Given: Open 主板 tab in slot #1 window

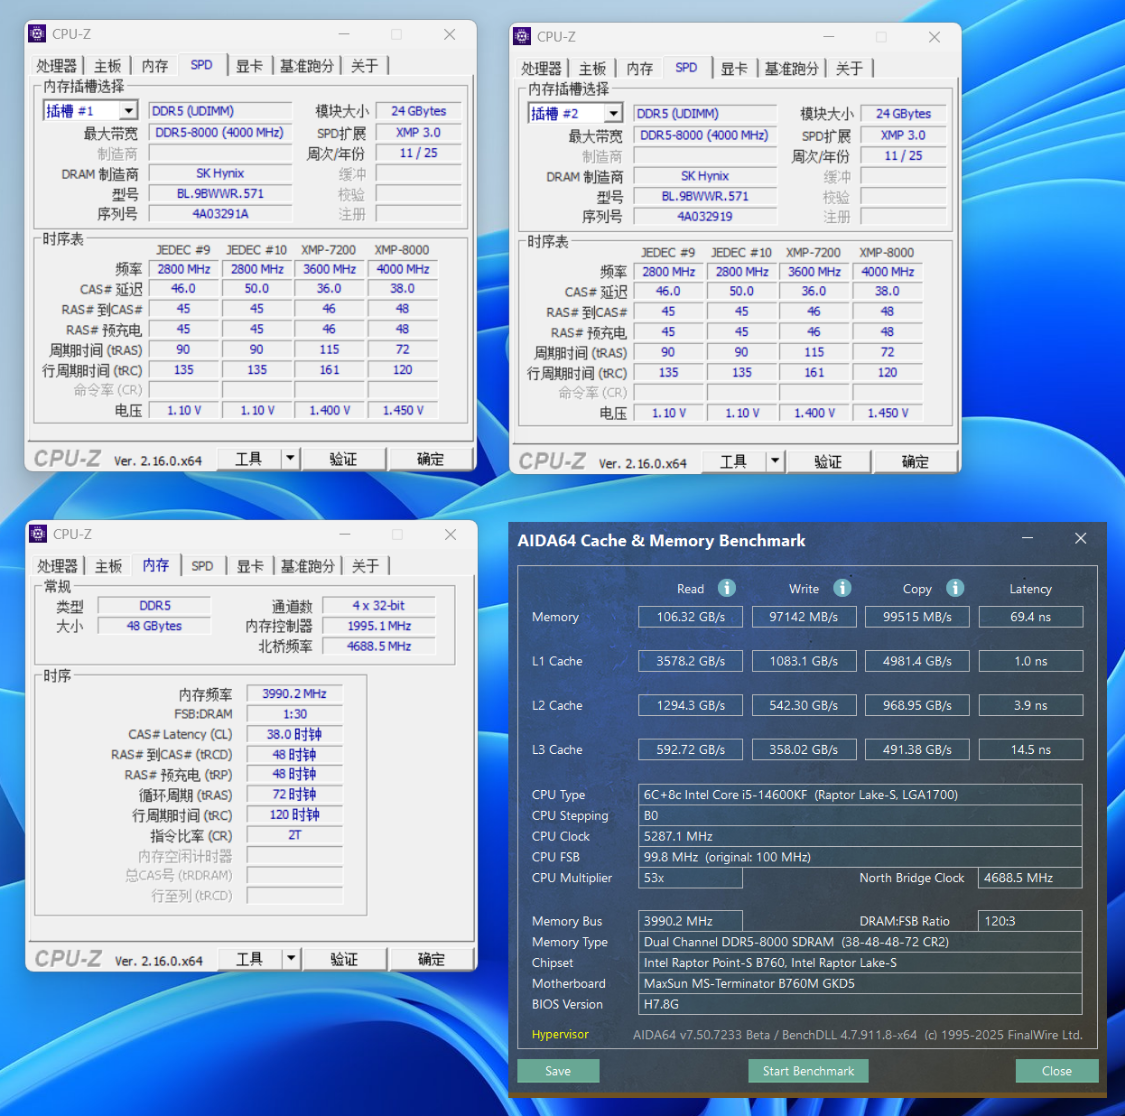Looking at the screenshot, I should tap(108, 66).
